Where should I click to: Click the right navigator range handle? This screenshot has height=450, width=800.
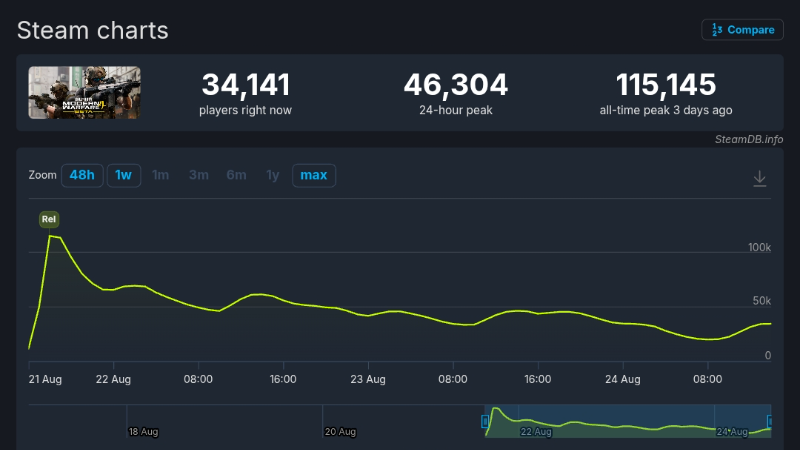click(x=770, y=421)
